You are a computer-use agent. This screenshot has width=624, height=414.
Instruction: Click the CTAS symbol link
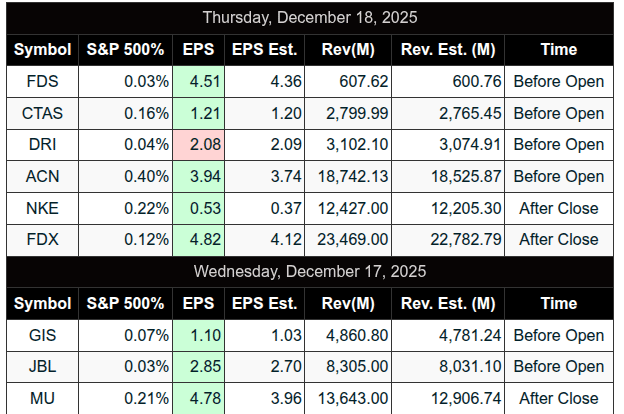tap(42, 113)
